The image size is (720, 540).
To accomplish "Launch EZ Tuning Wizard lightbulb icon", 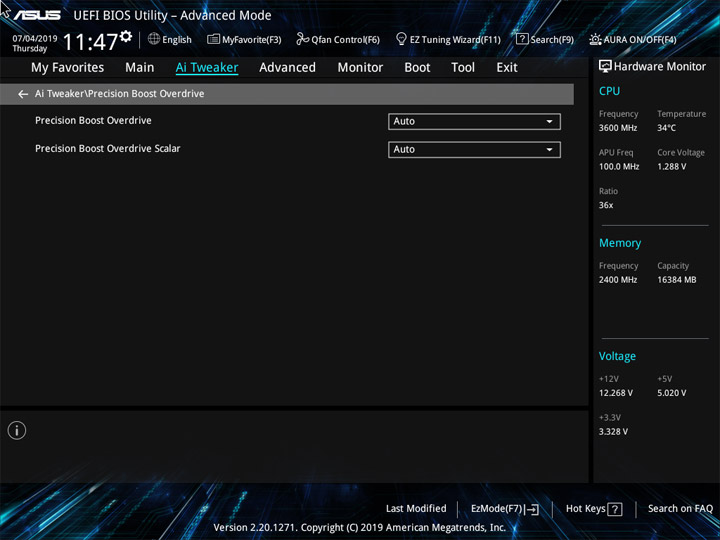I will pos(401,39).
